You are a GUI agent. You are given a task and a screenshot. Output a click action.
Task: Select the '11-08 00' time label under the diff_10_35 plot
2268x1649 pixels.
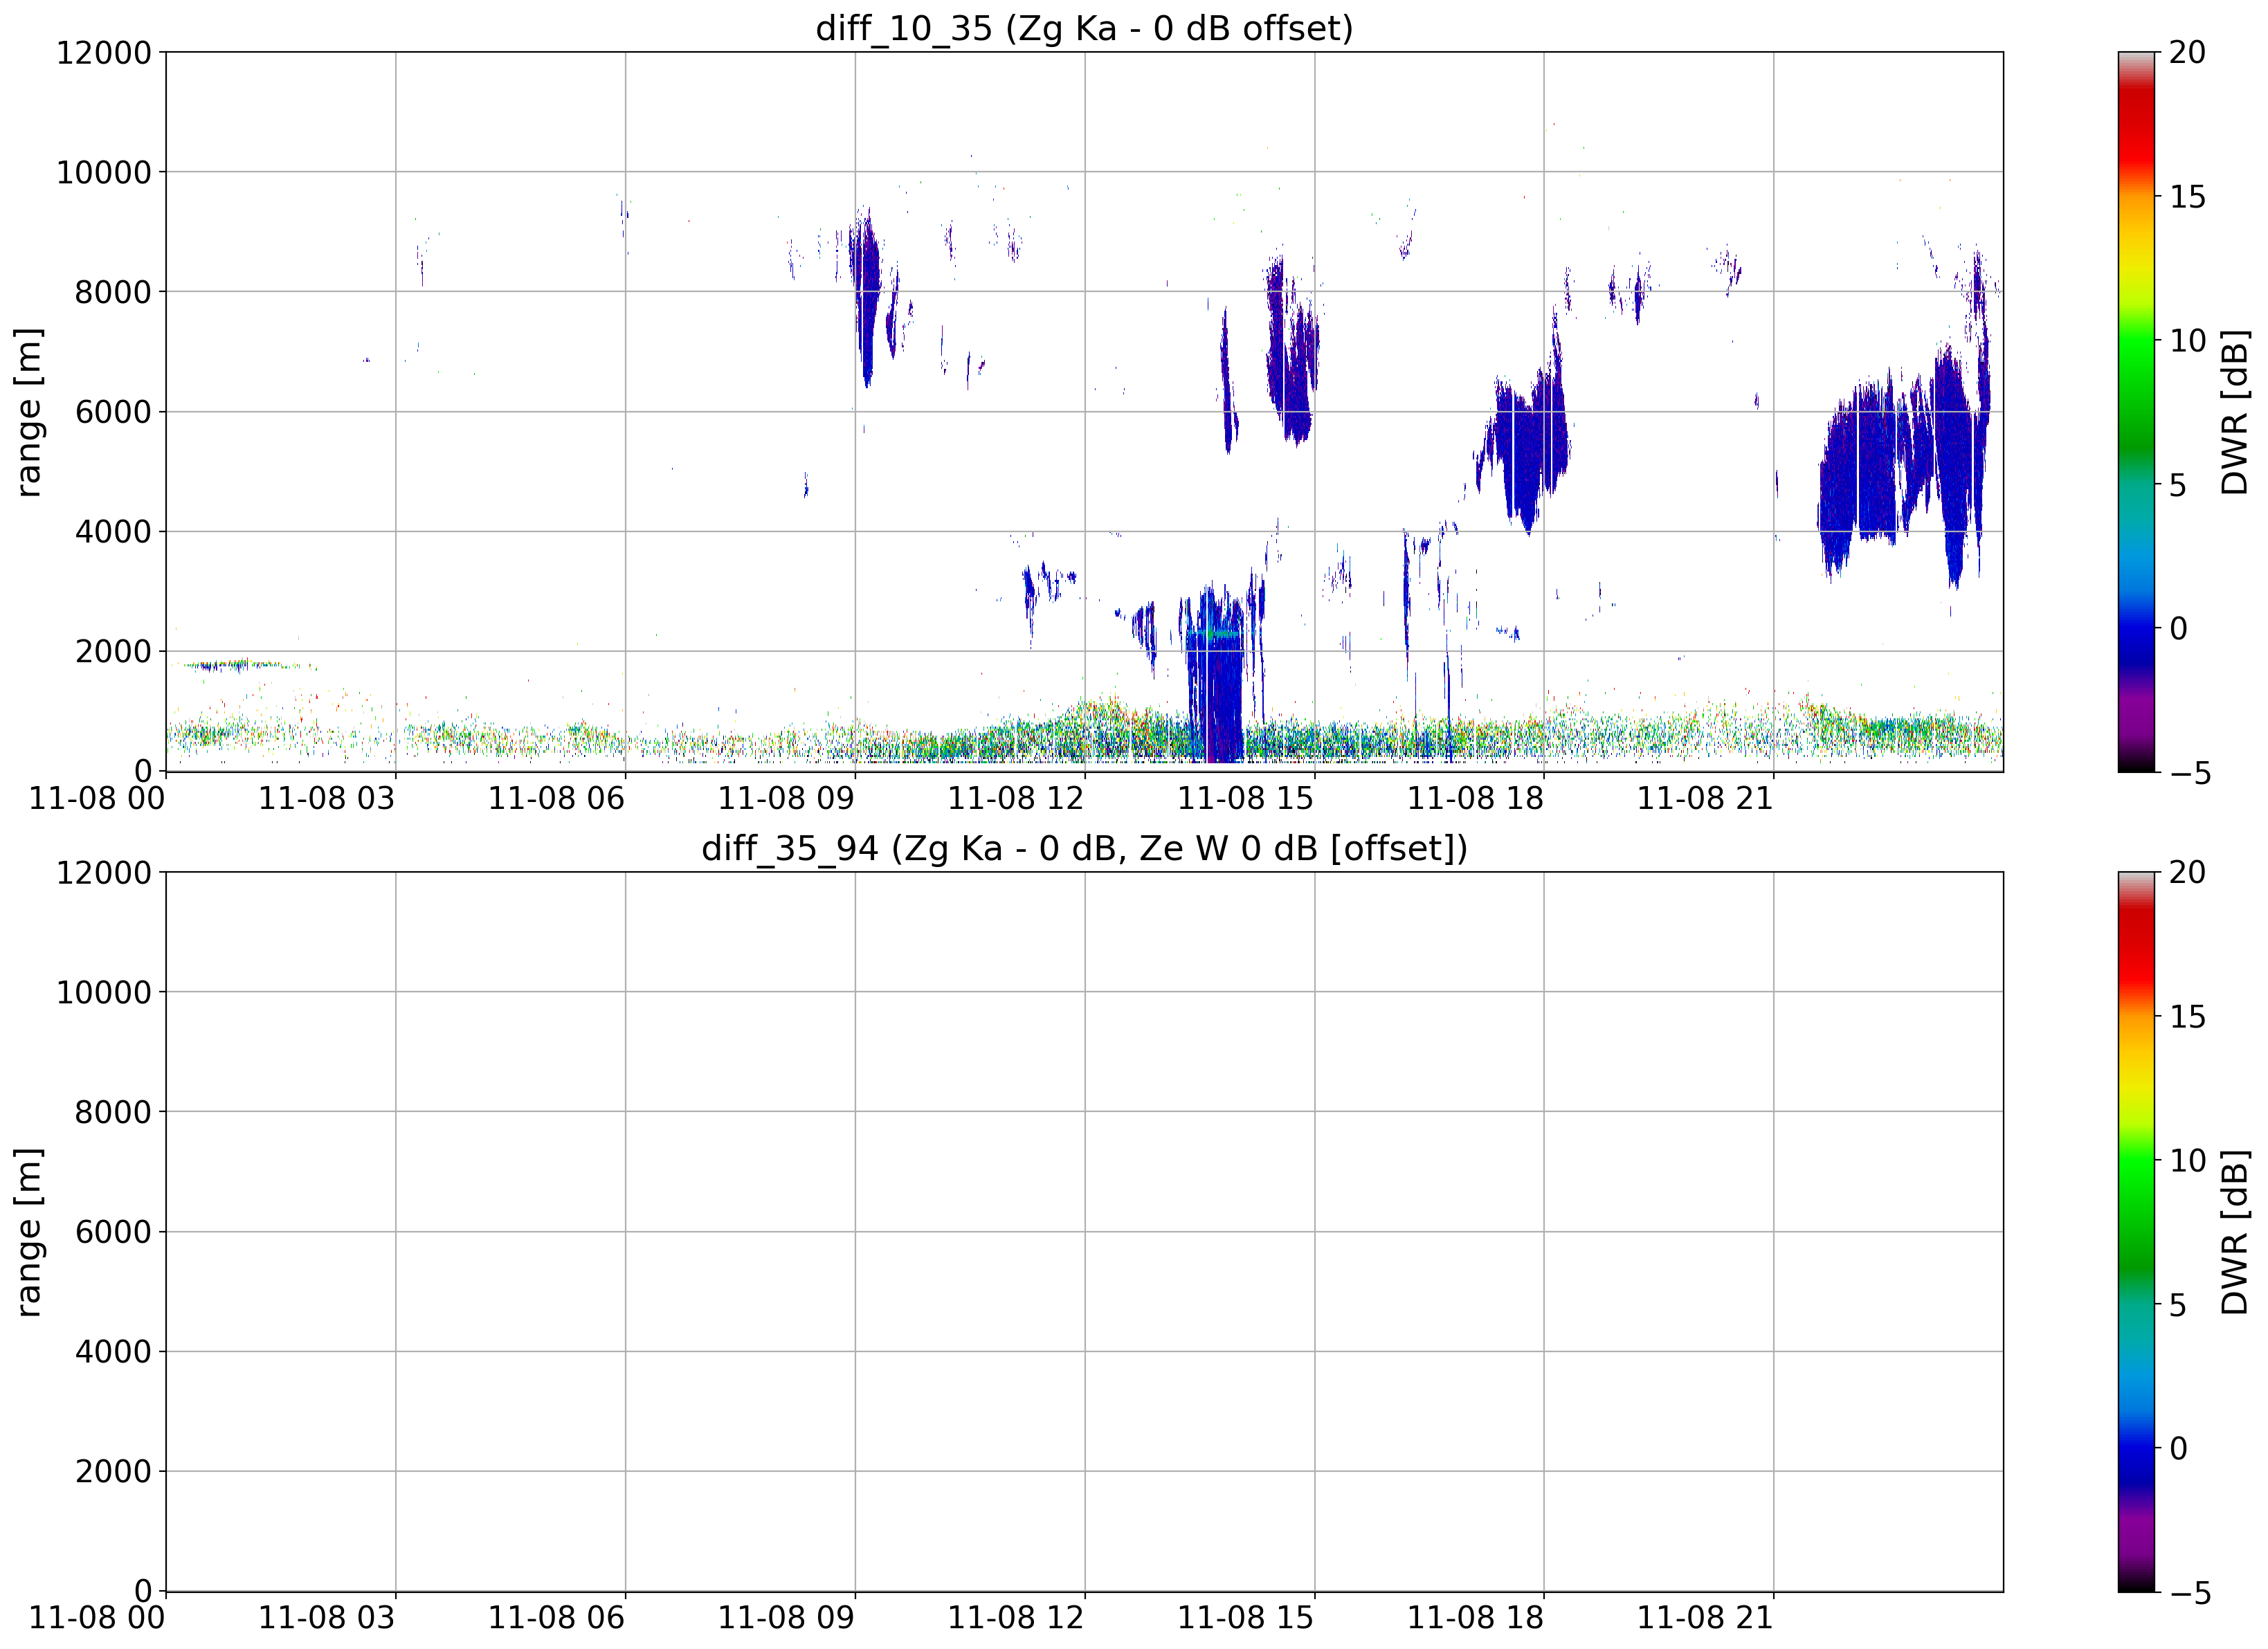pos(97,798)
